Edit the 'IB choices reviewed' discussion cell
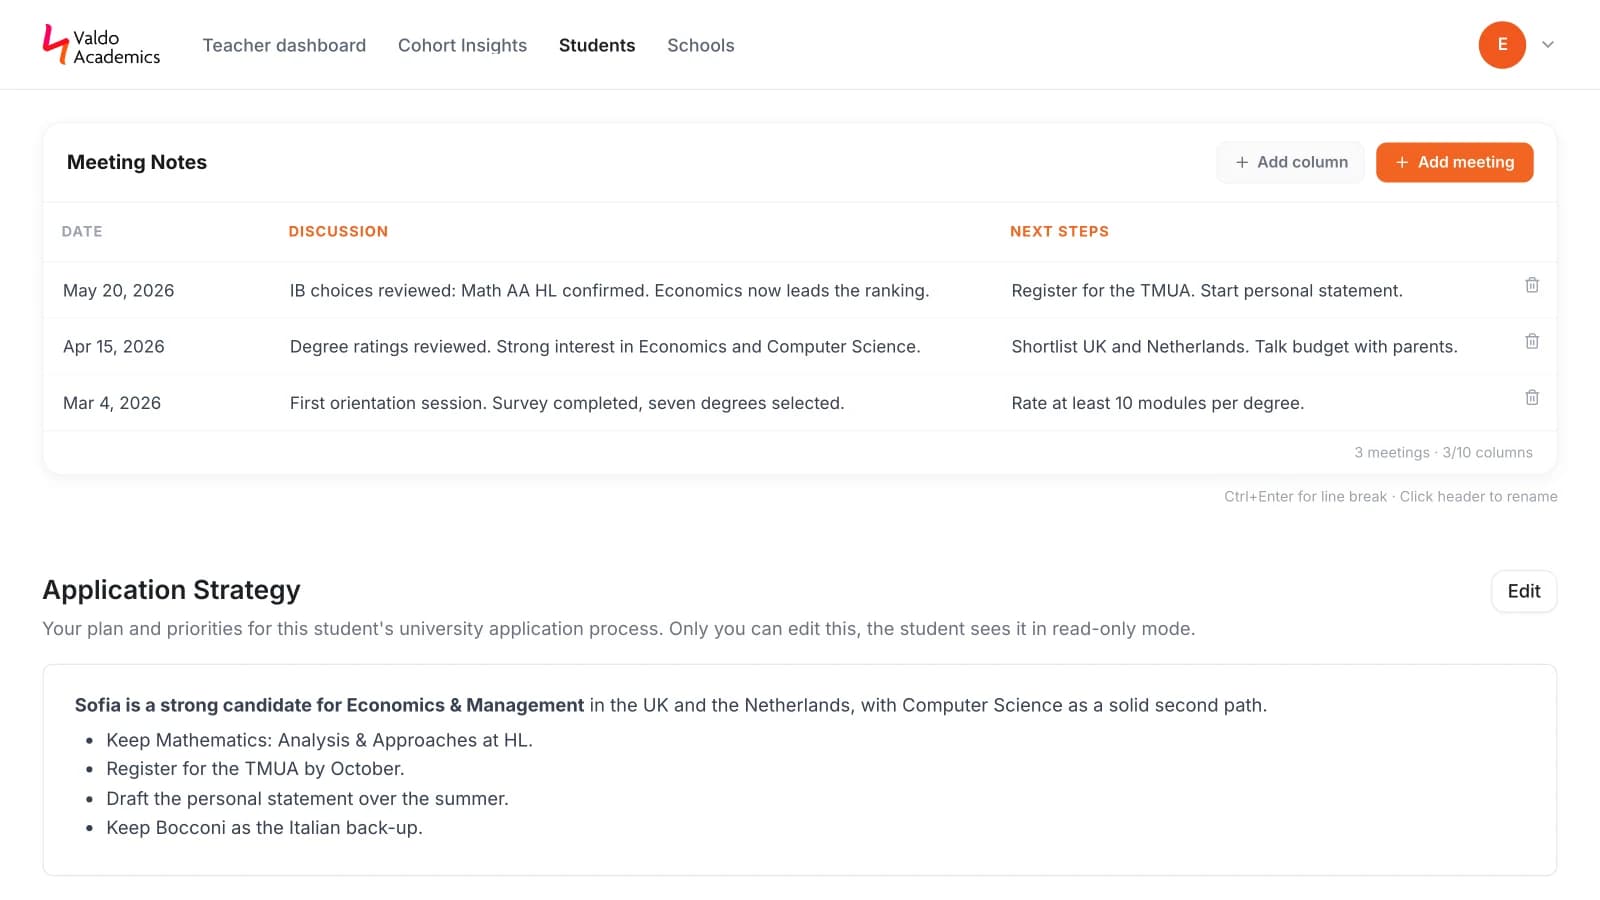 point(609,290)
